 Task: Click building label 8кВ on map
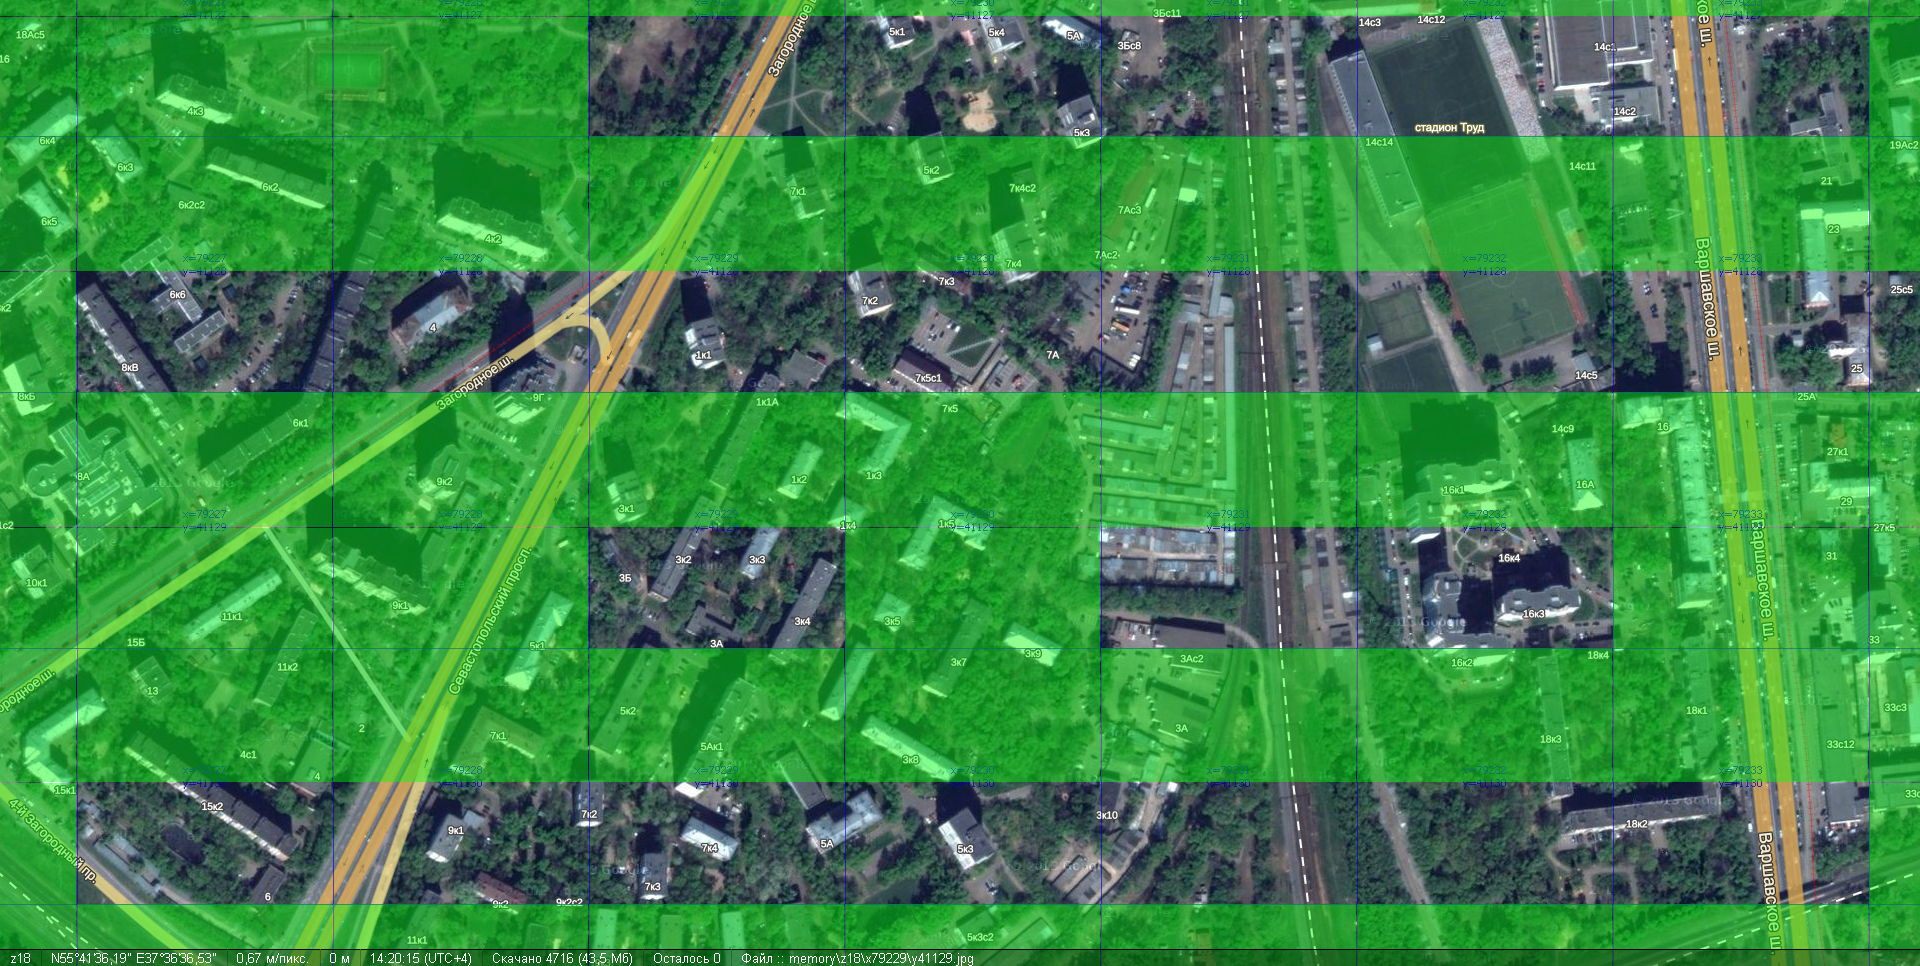(130, 368)
